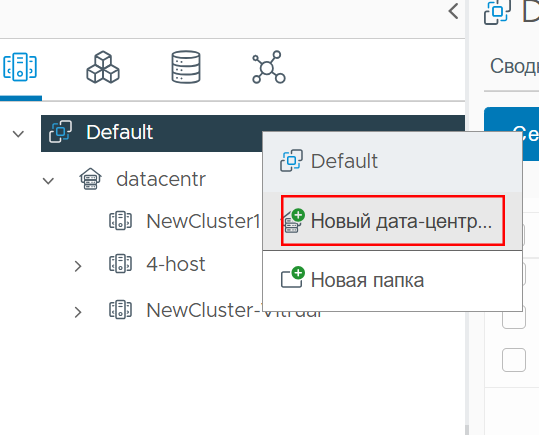Click the blue button in the right panel
This screenshot has height=435, width=539.
click(512, 134)
